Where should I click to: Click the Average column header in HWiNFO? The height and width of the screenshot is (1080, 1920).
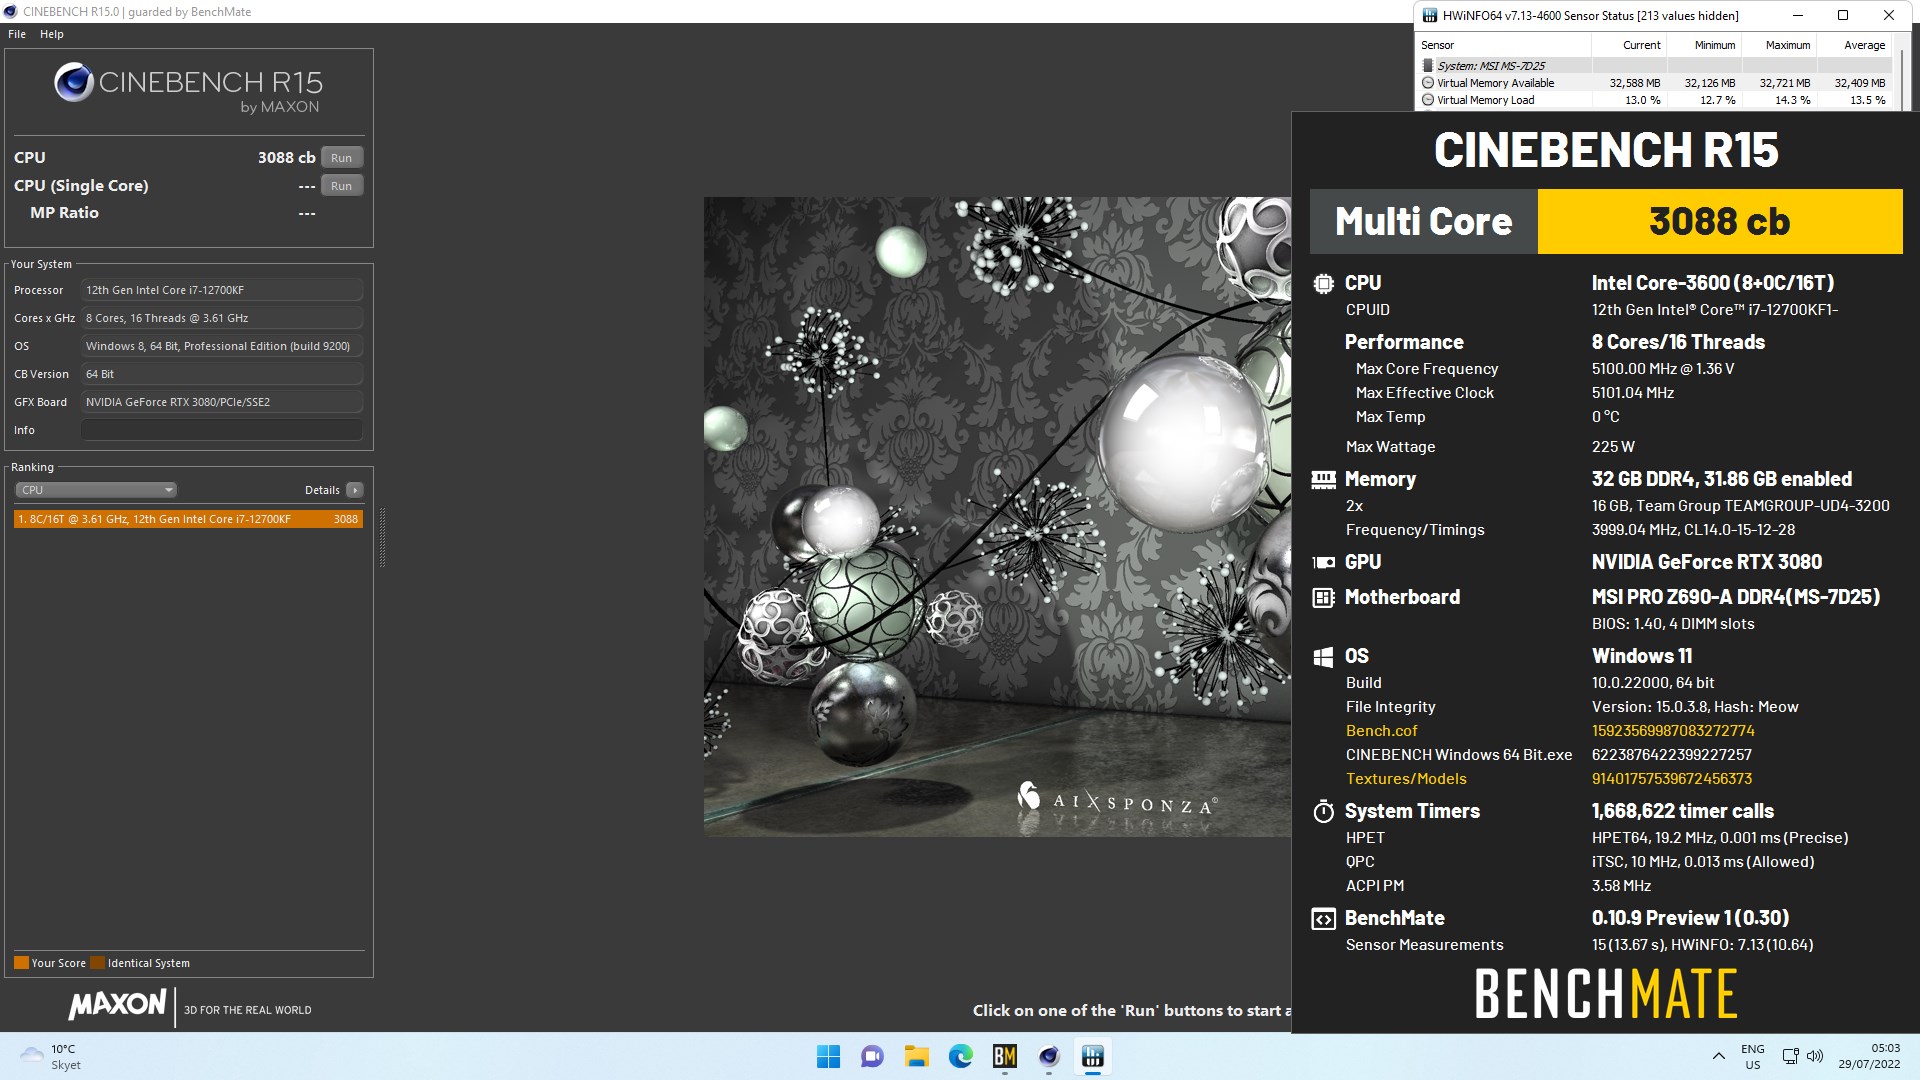coord(1853,45)
